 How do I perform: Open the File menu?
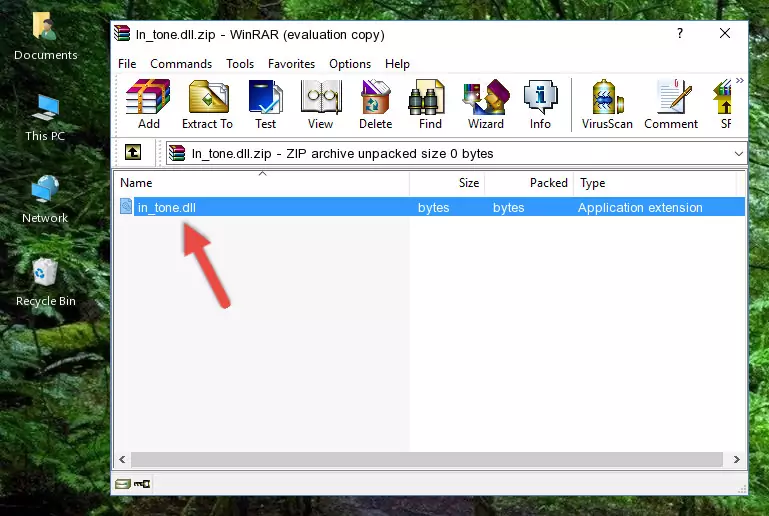[x=127, y=64]
